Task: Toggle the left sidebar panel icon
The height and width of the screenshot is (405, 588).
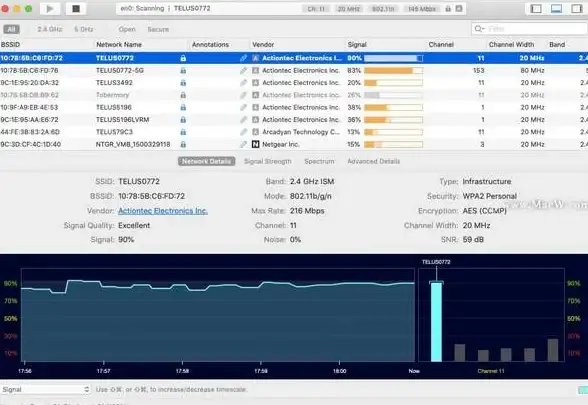Action: pos(536,9)
